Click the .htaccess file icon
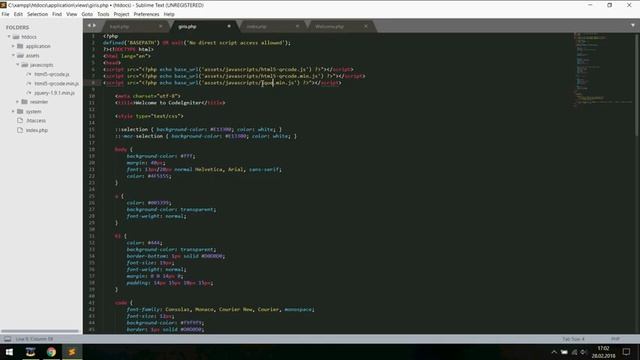 click(x=20, y=120)
